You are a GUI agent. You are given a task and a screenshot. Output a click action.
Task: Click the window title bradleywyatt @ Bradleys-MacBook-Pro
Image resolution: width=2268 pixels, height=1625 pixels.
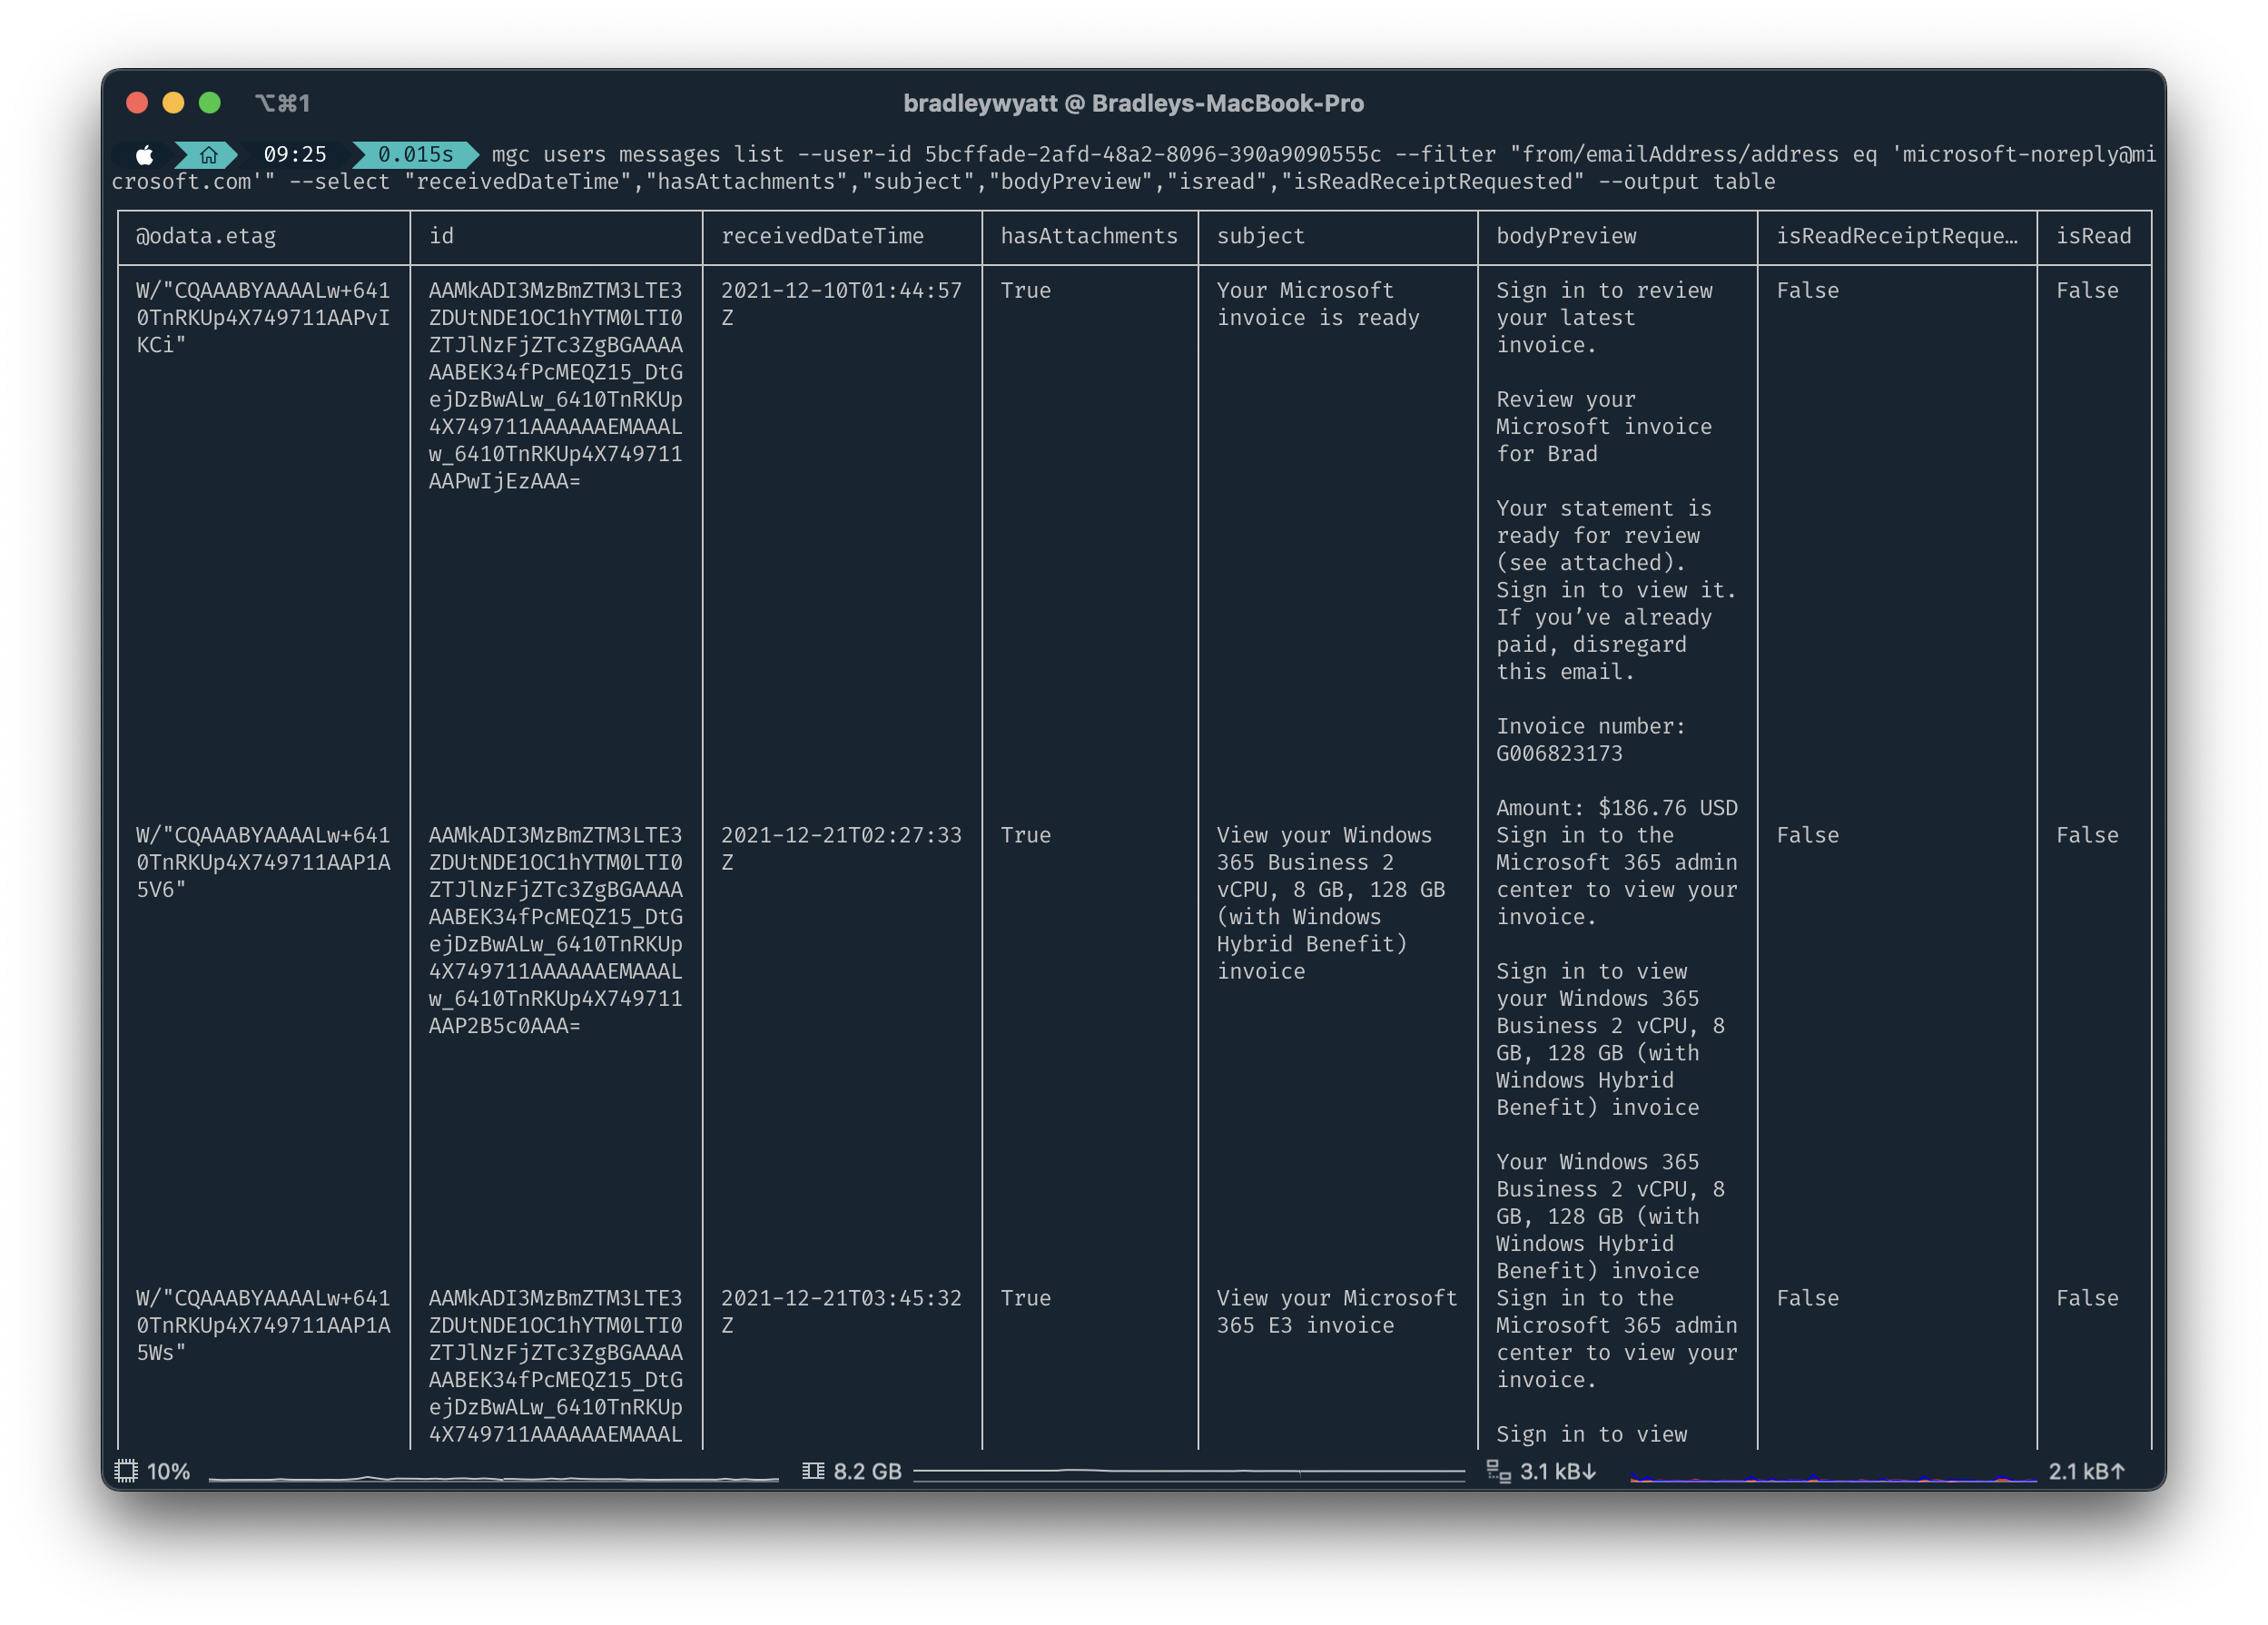click(1133, 103)
